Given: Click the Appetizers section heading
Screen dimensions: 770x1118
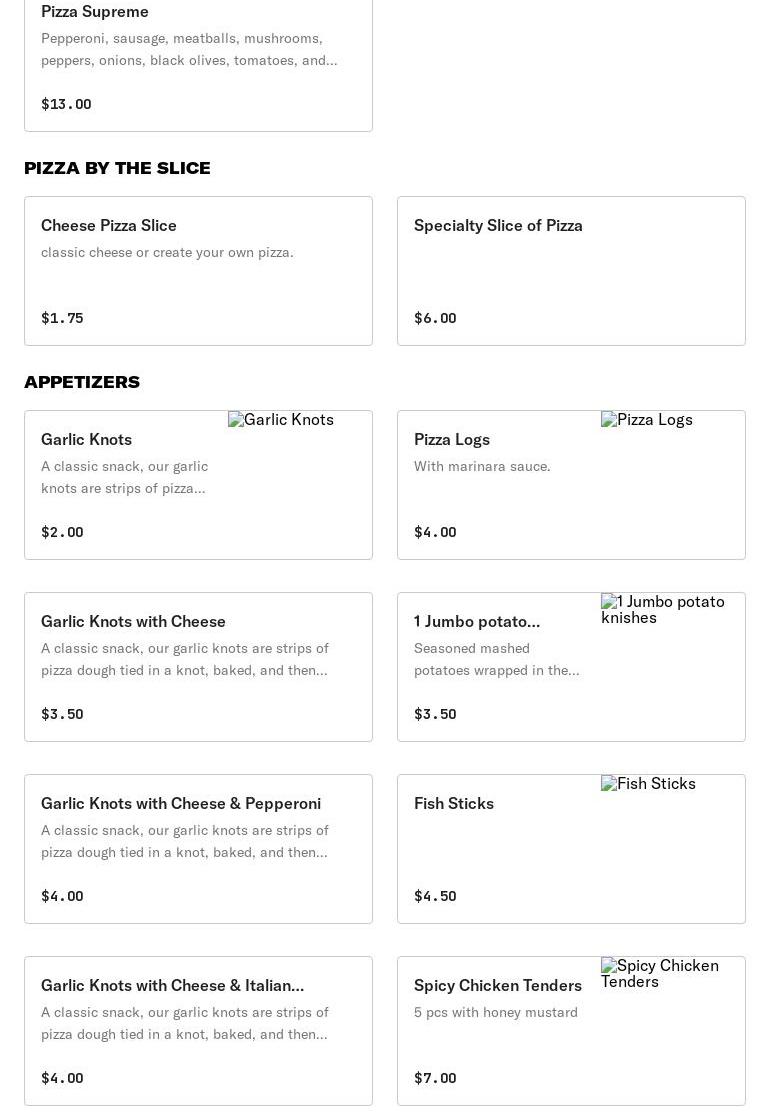Looking at the screenshot, I should click(82, 382).
